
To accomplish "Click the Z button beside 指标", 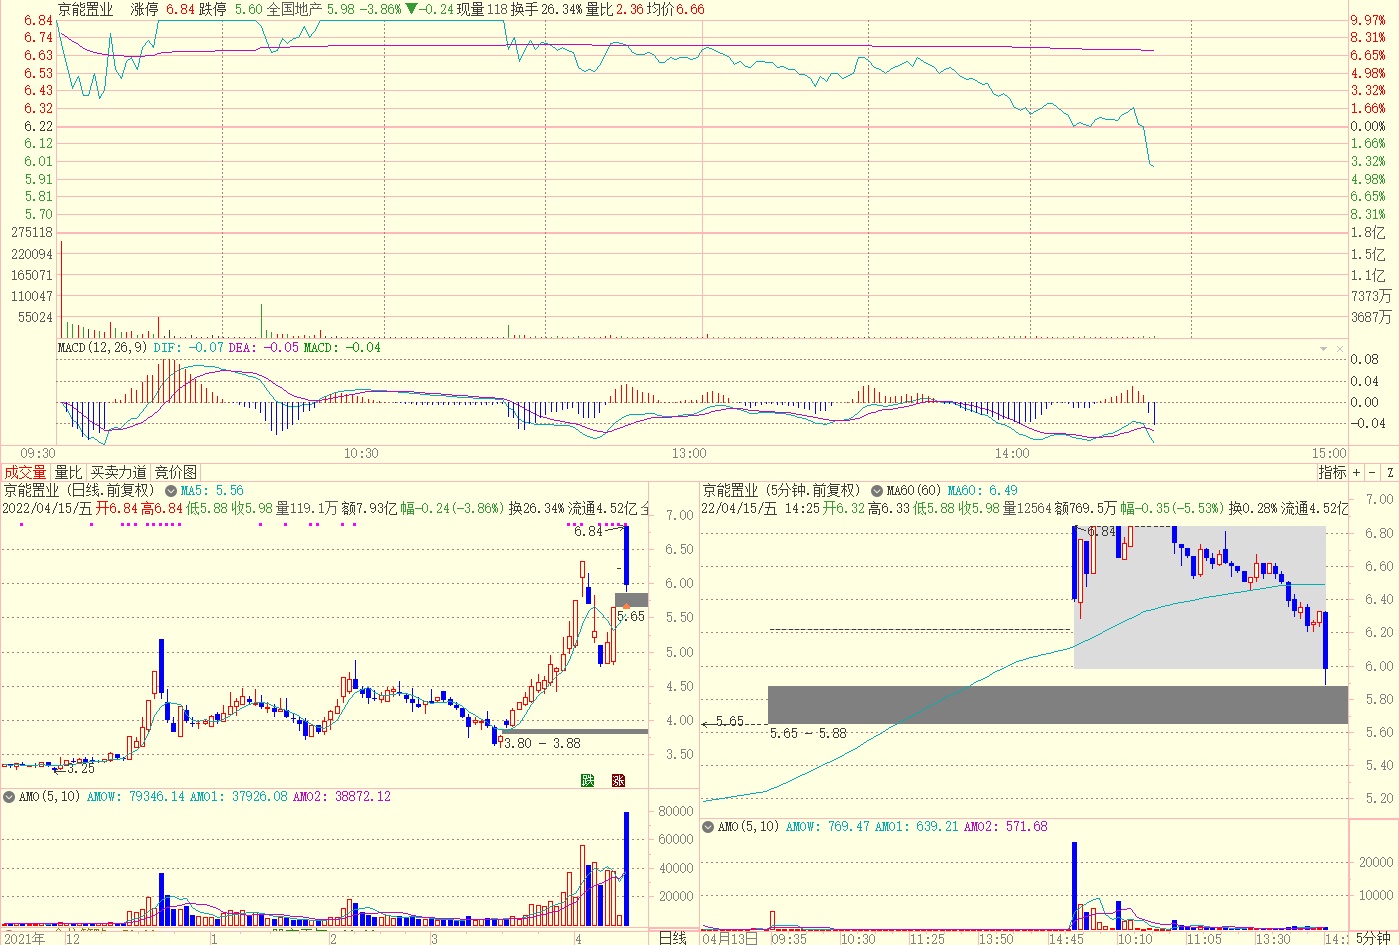I will tap(1390, 472).
